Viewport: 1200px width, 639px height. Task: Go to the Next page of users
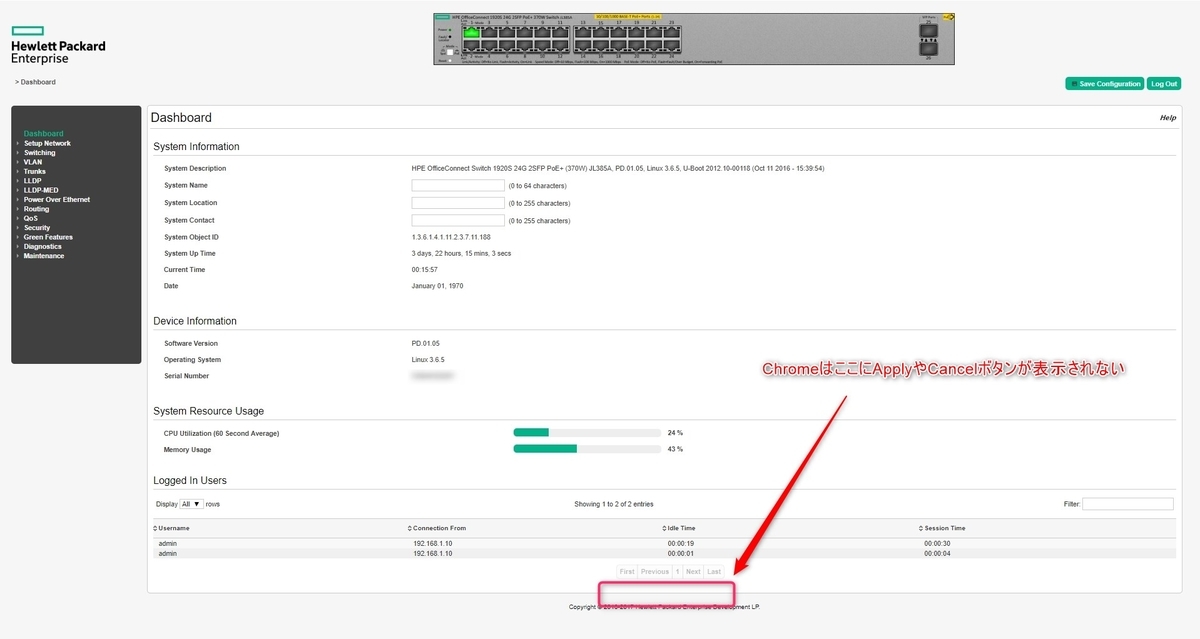pos(693,572)
